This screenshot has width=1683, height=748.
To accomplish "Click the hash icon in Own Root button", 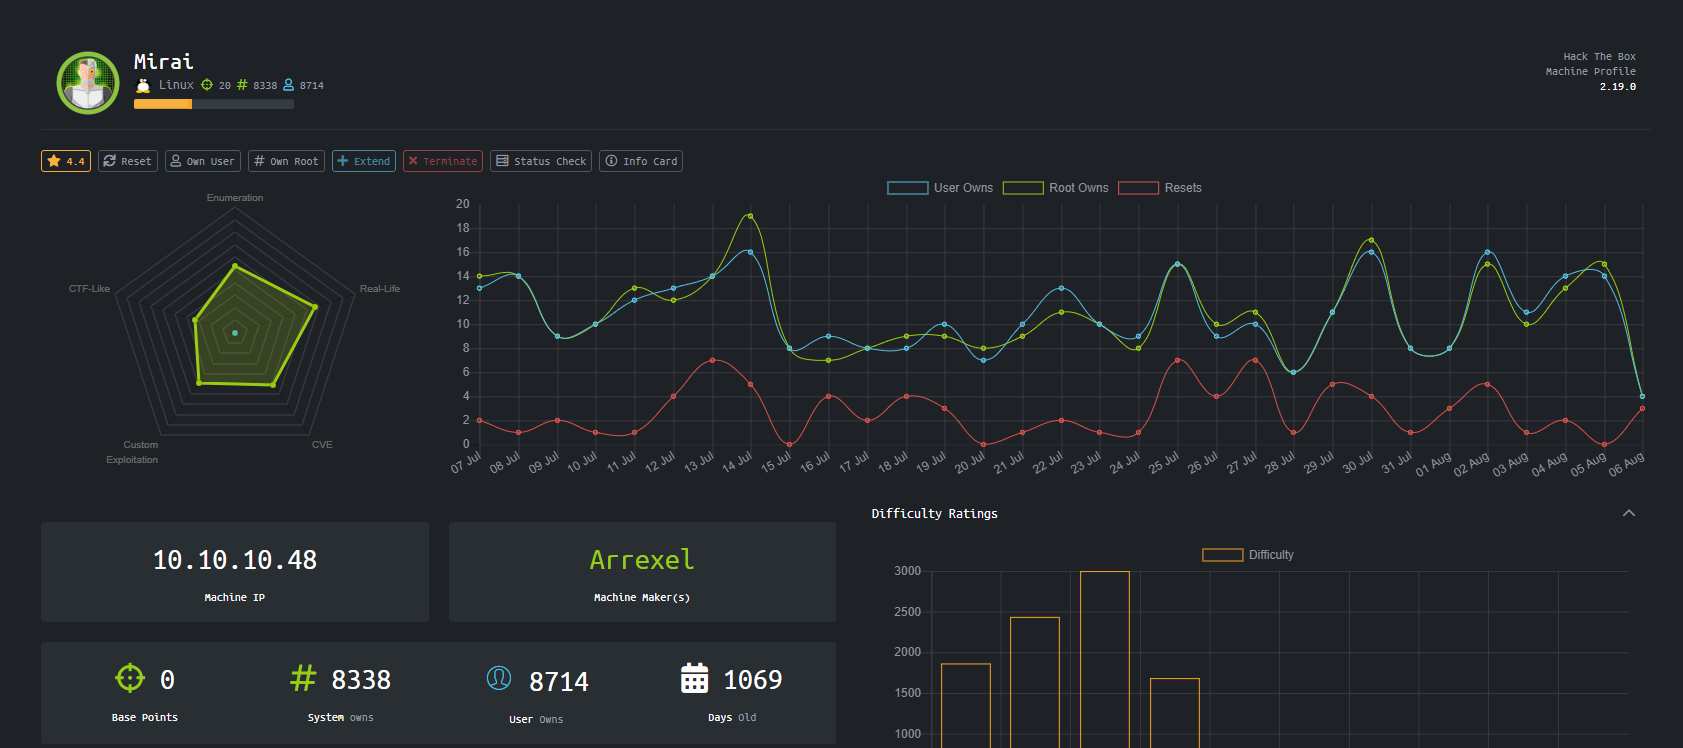I will tap(259, 161).
